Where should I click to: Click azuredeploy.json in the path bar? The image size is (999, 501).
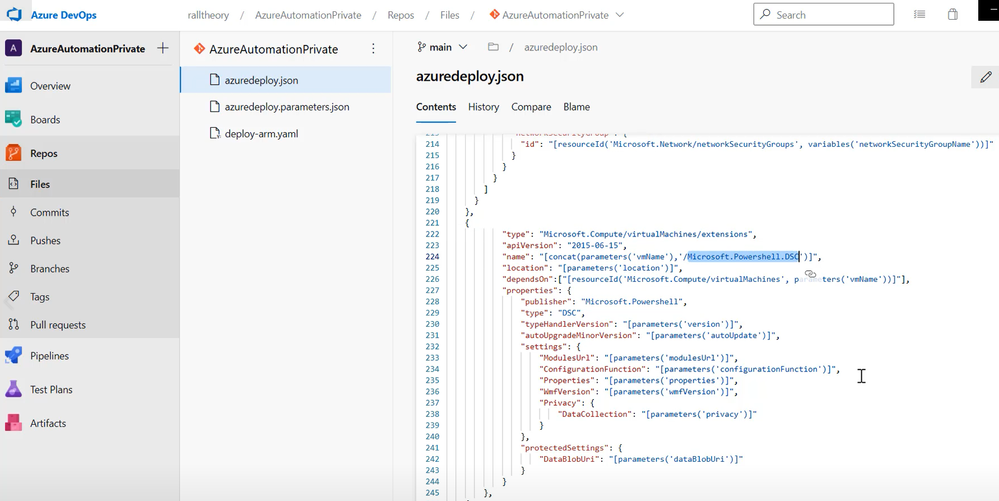(561, 47)
